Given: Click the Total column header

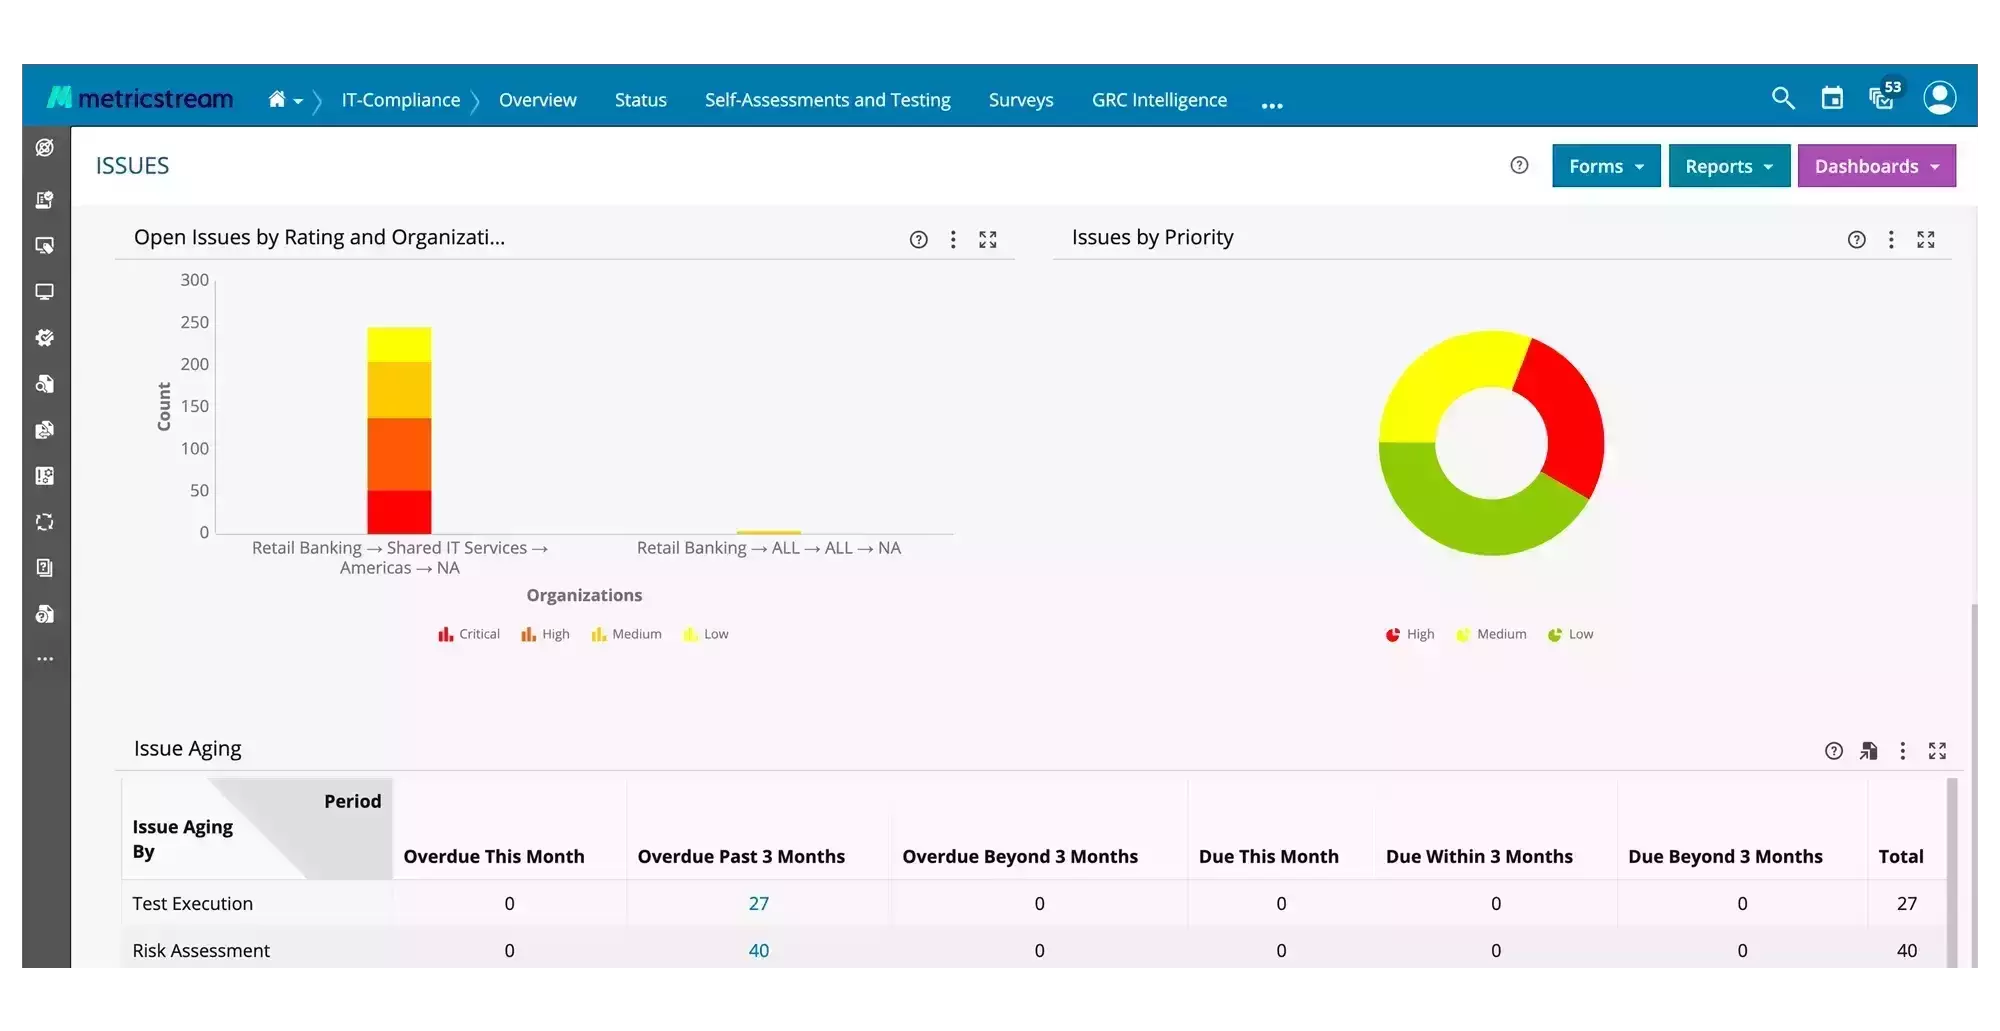Looking at the screenshot, I should tap(1901, 857).
